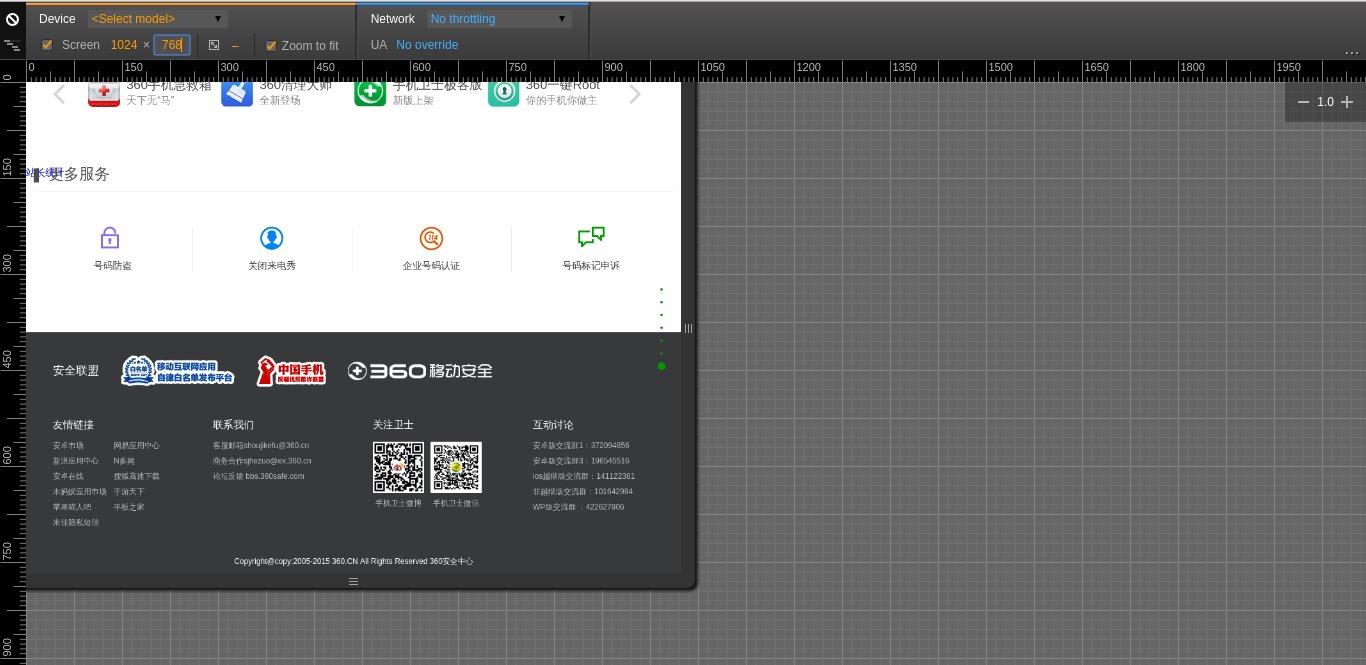Click the business email sjhezuo@ex.360.cn

coord(277,461)
